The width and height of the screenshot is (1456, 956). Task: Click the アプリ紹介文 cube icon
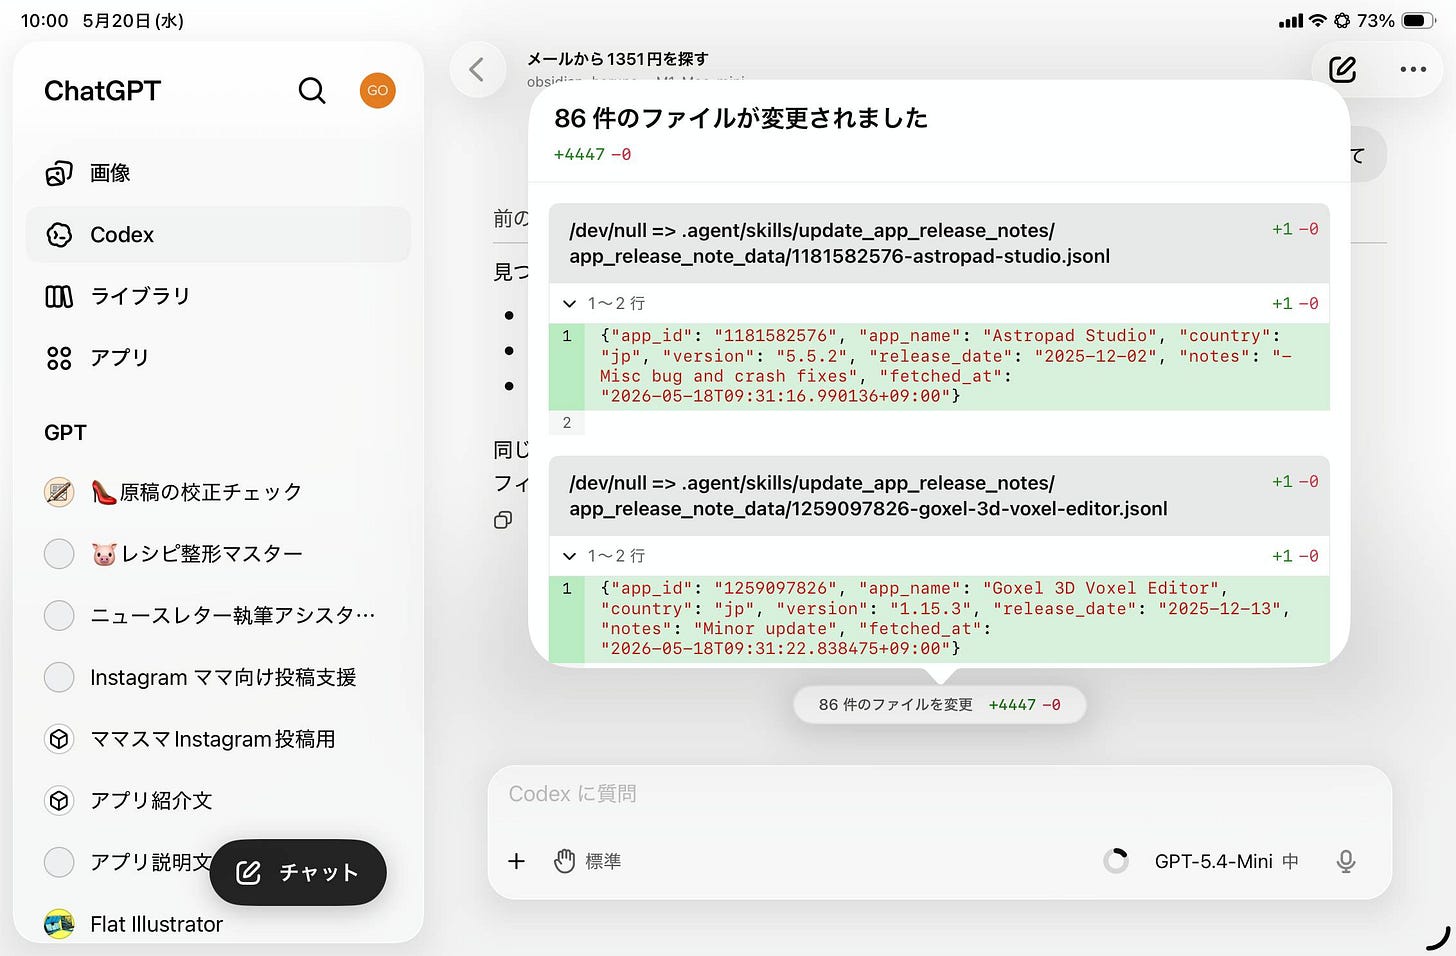click(59, 800)
